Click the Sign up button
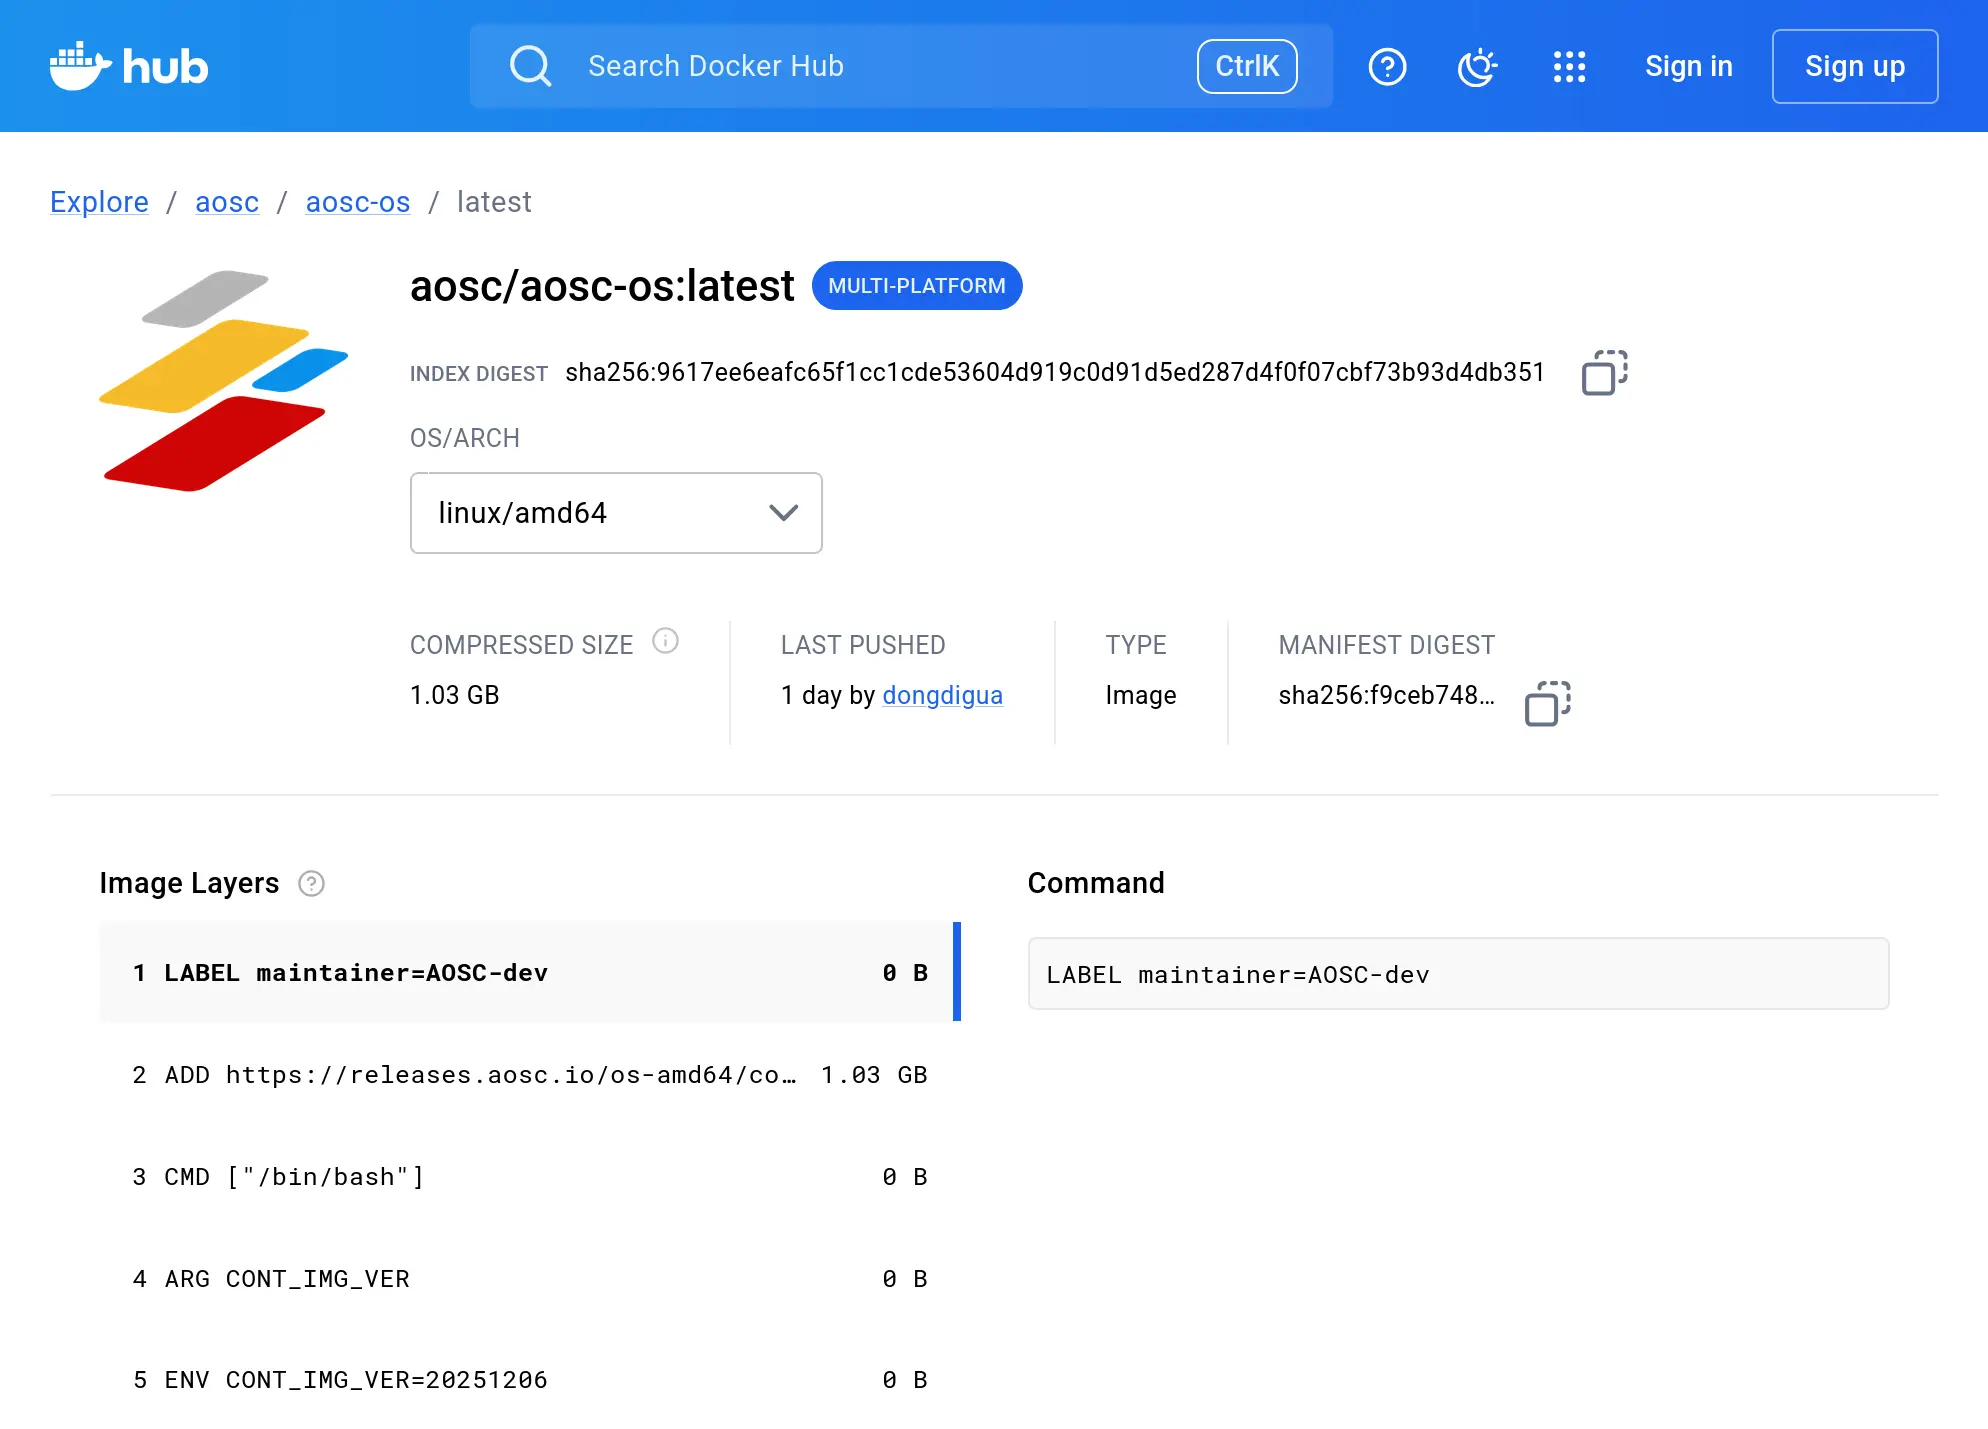This screenshot has width=1988, height=1429. coord(1854,66)
